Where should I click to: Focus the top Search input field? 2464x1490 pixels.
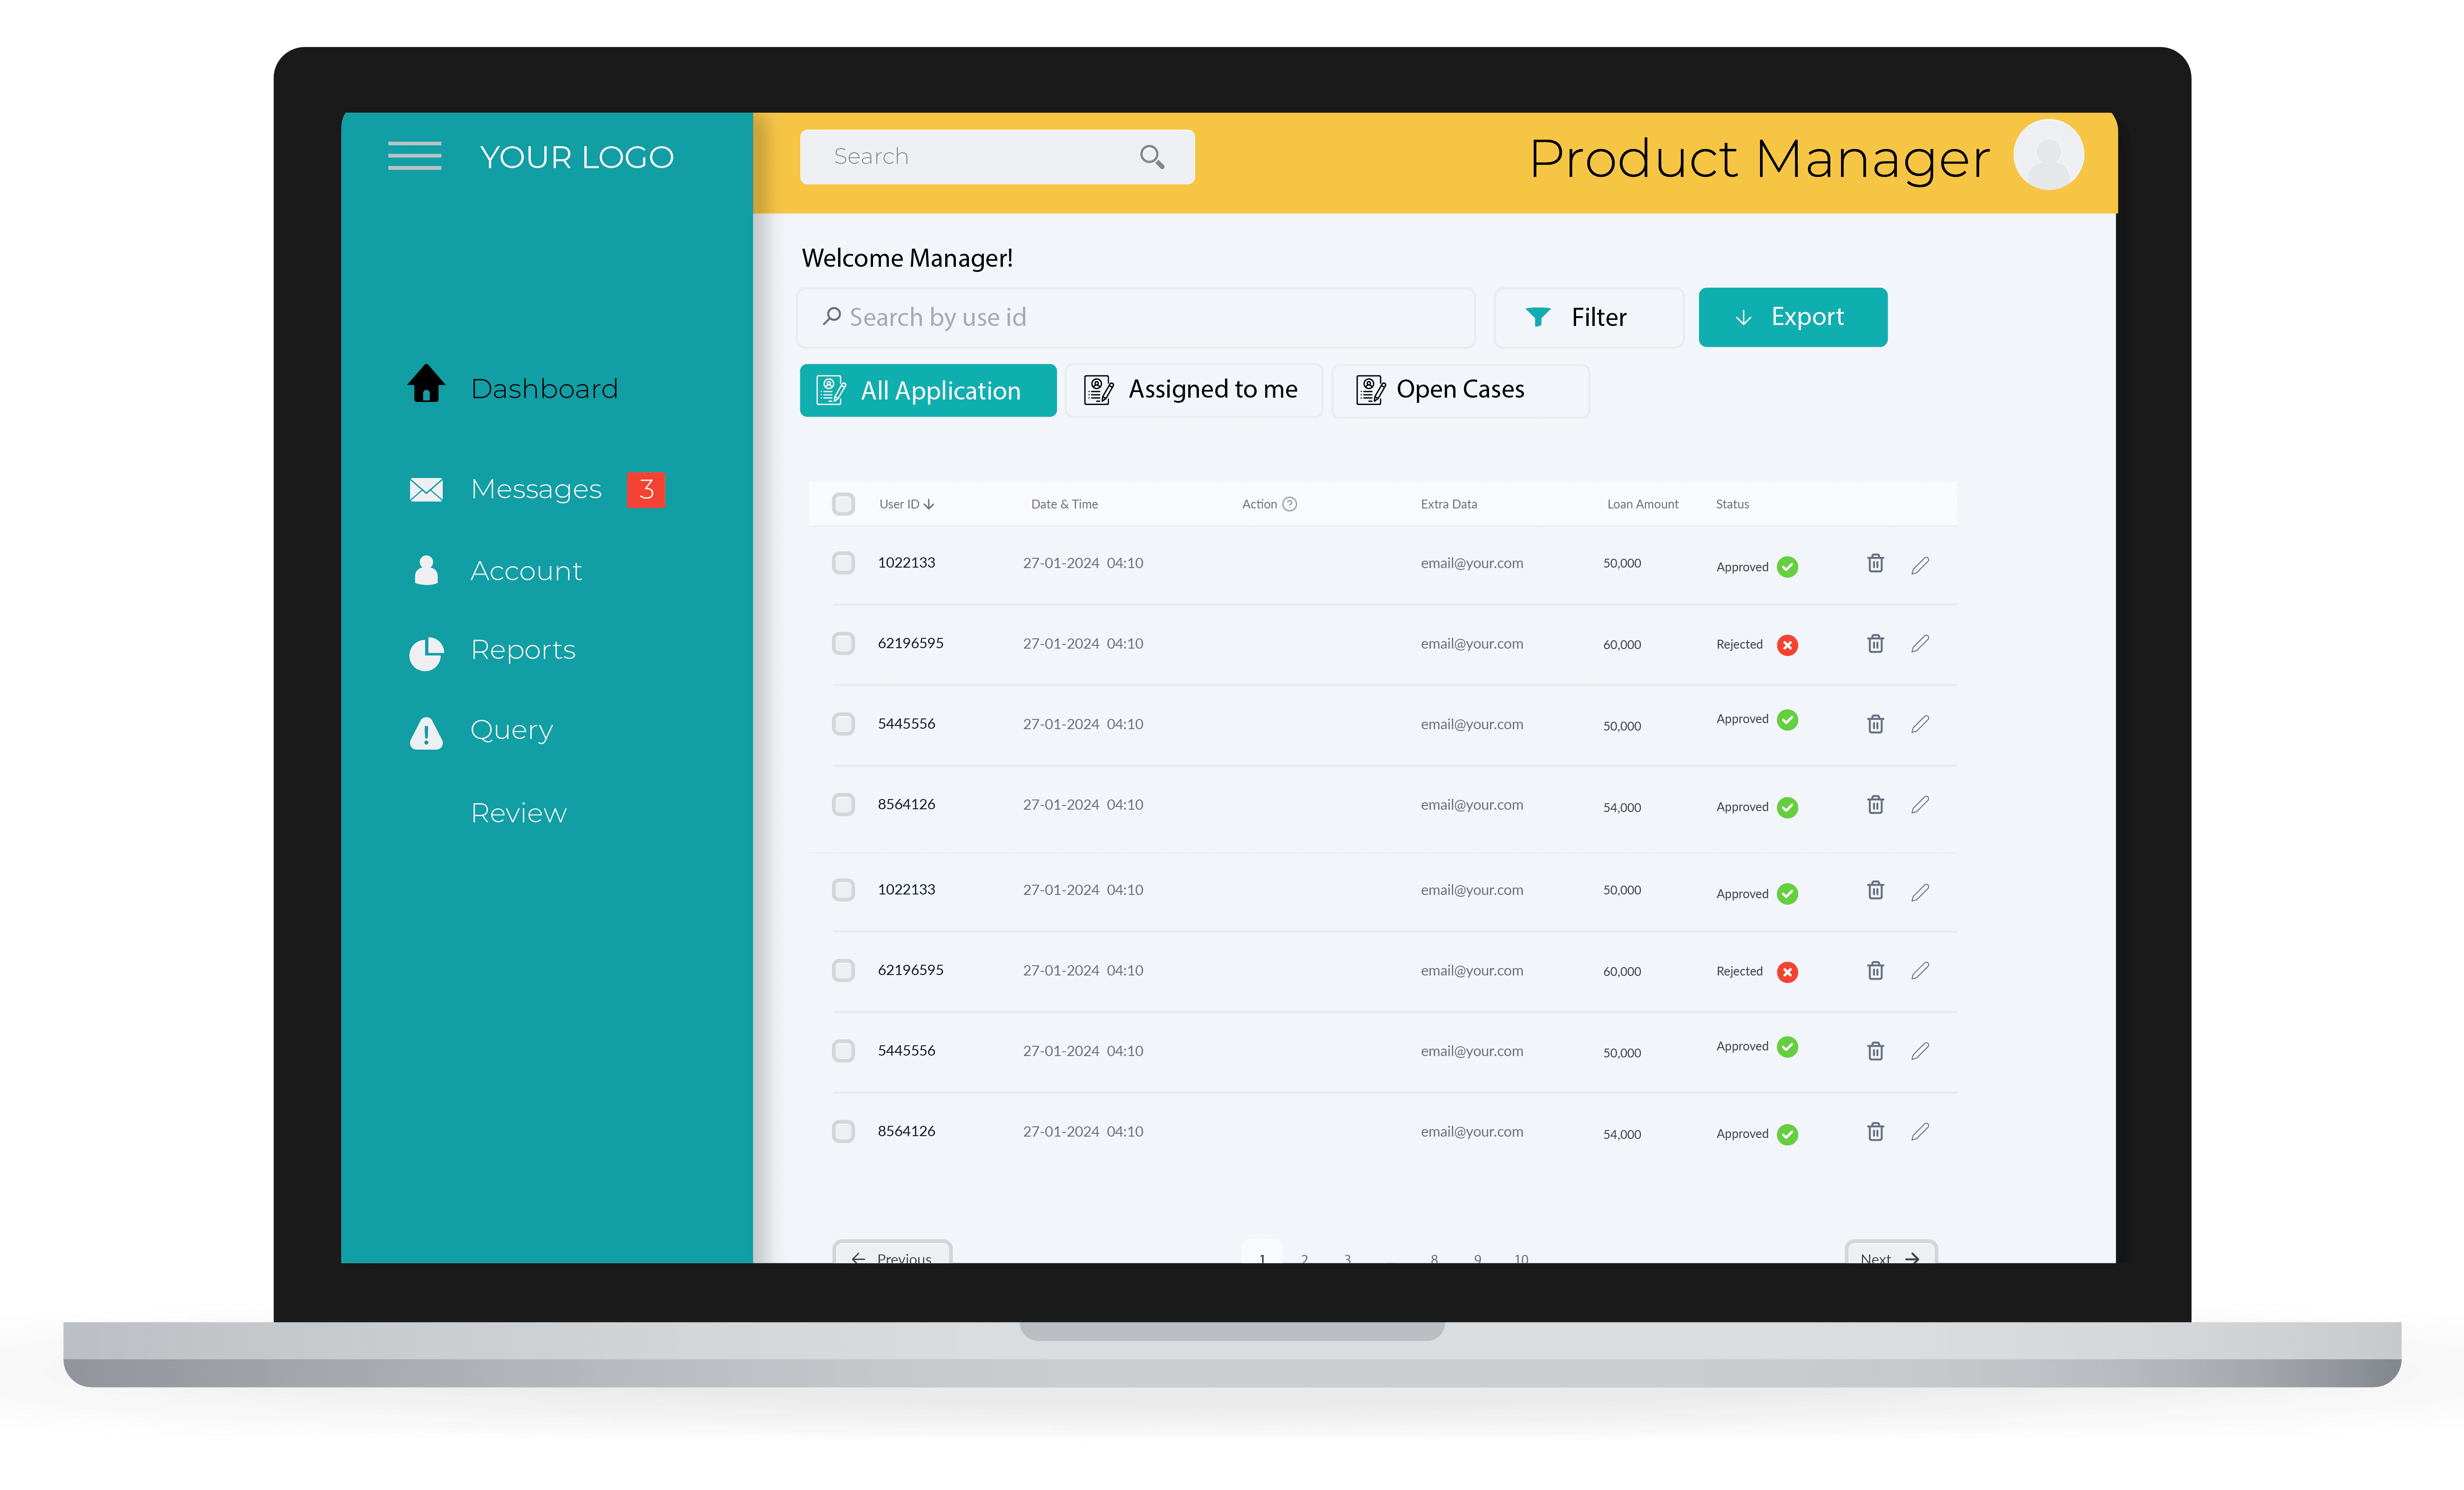click(997, 157)
